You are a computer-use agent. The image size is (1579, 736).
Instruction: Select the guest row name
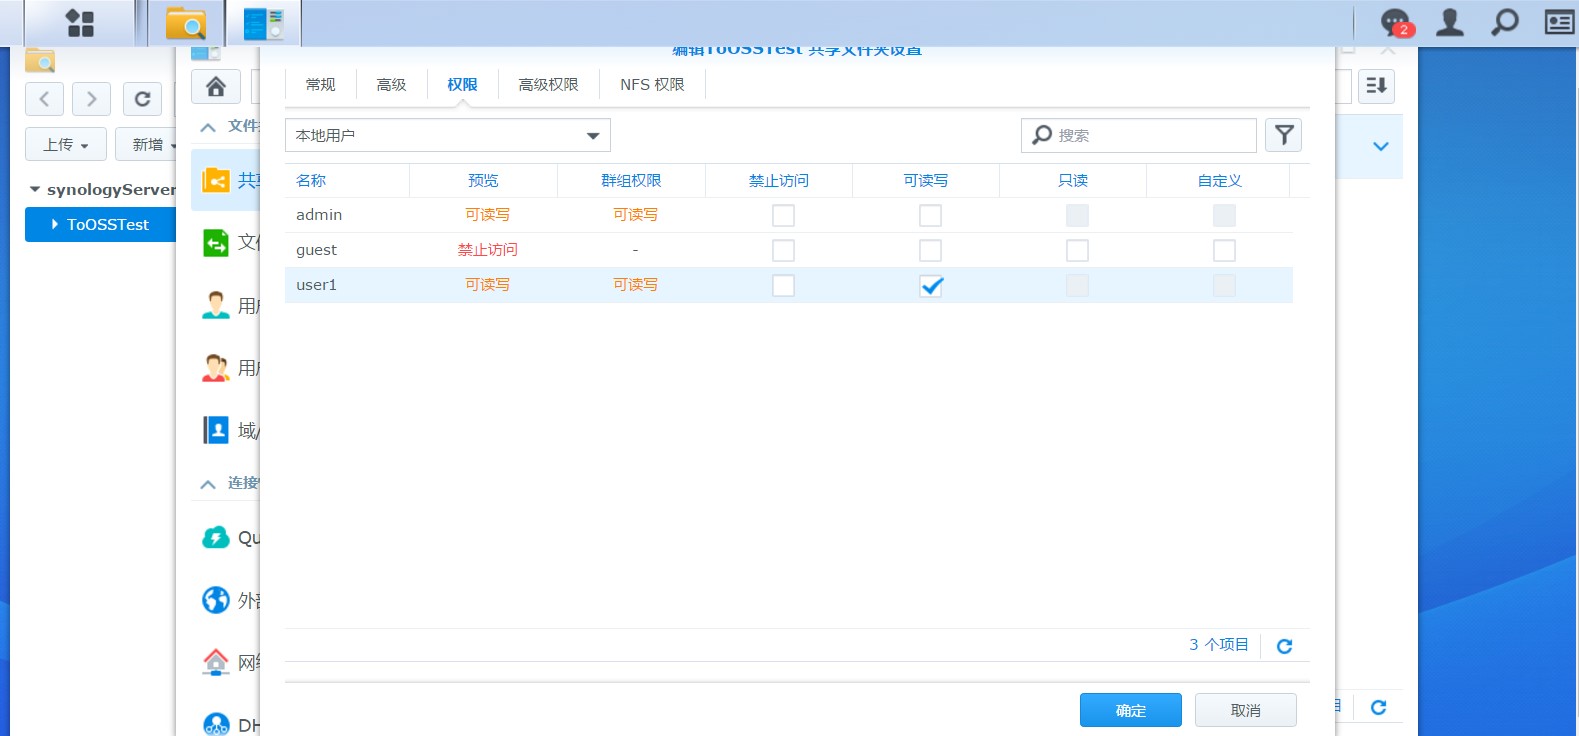[317, 250]
